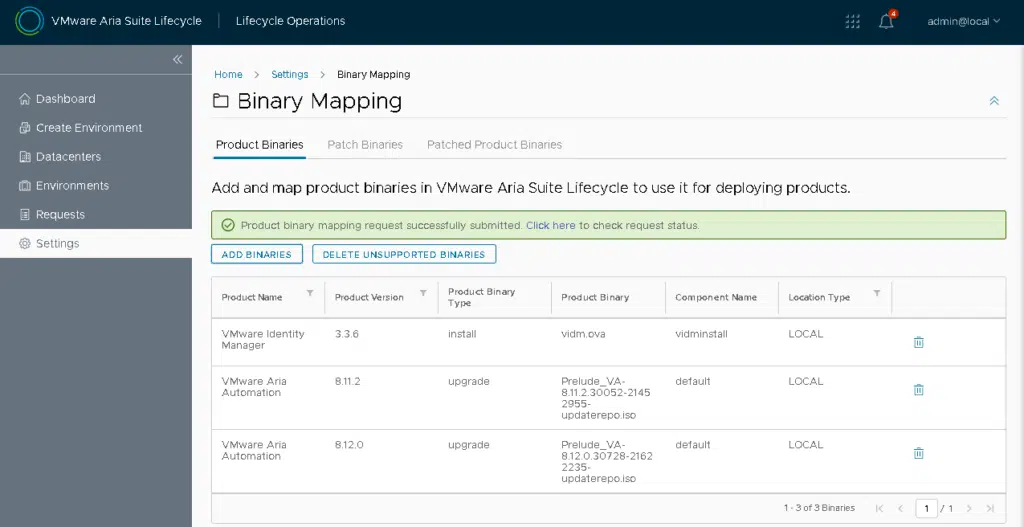Image resolution: width=1024 pixels, height=527 pixels.
Task: Follow the Home breadcrumb link
Action: pos(228,74)
